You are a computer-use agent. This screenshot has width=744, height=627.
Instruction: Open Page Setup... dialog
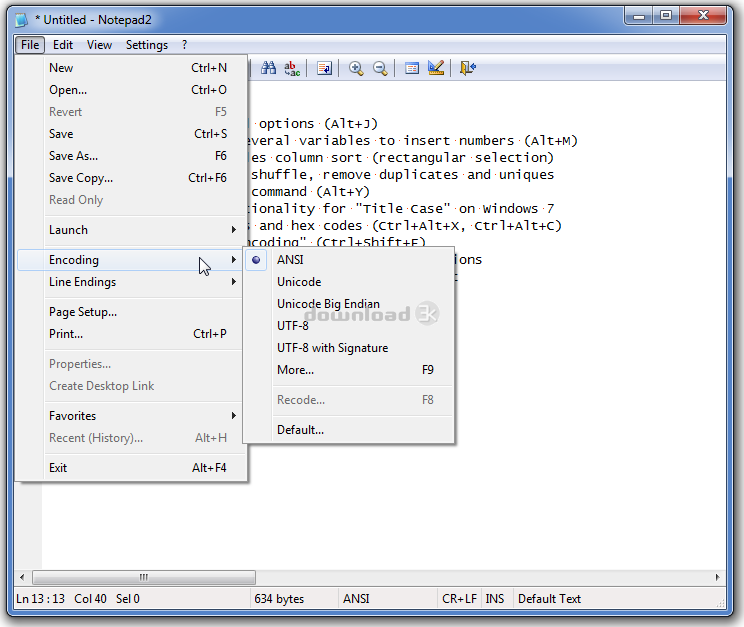coord(131,312)
